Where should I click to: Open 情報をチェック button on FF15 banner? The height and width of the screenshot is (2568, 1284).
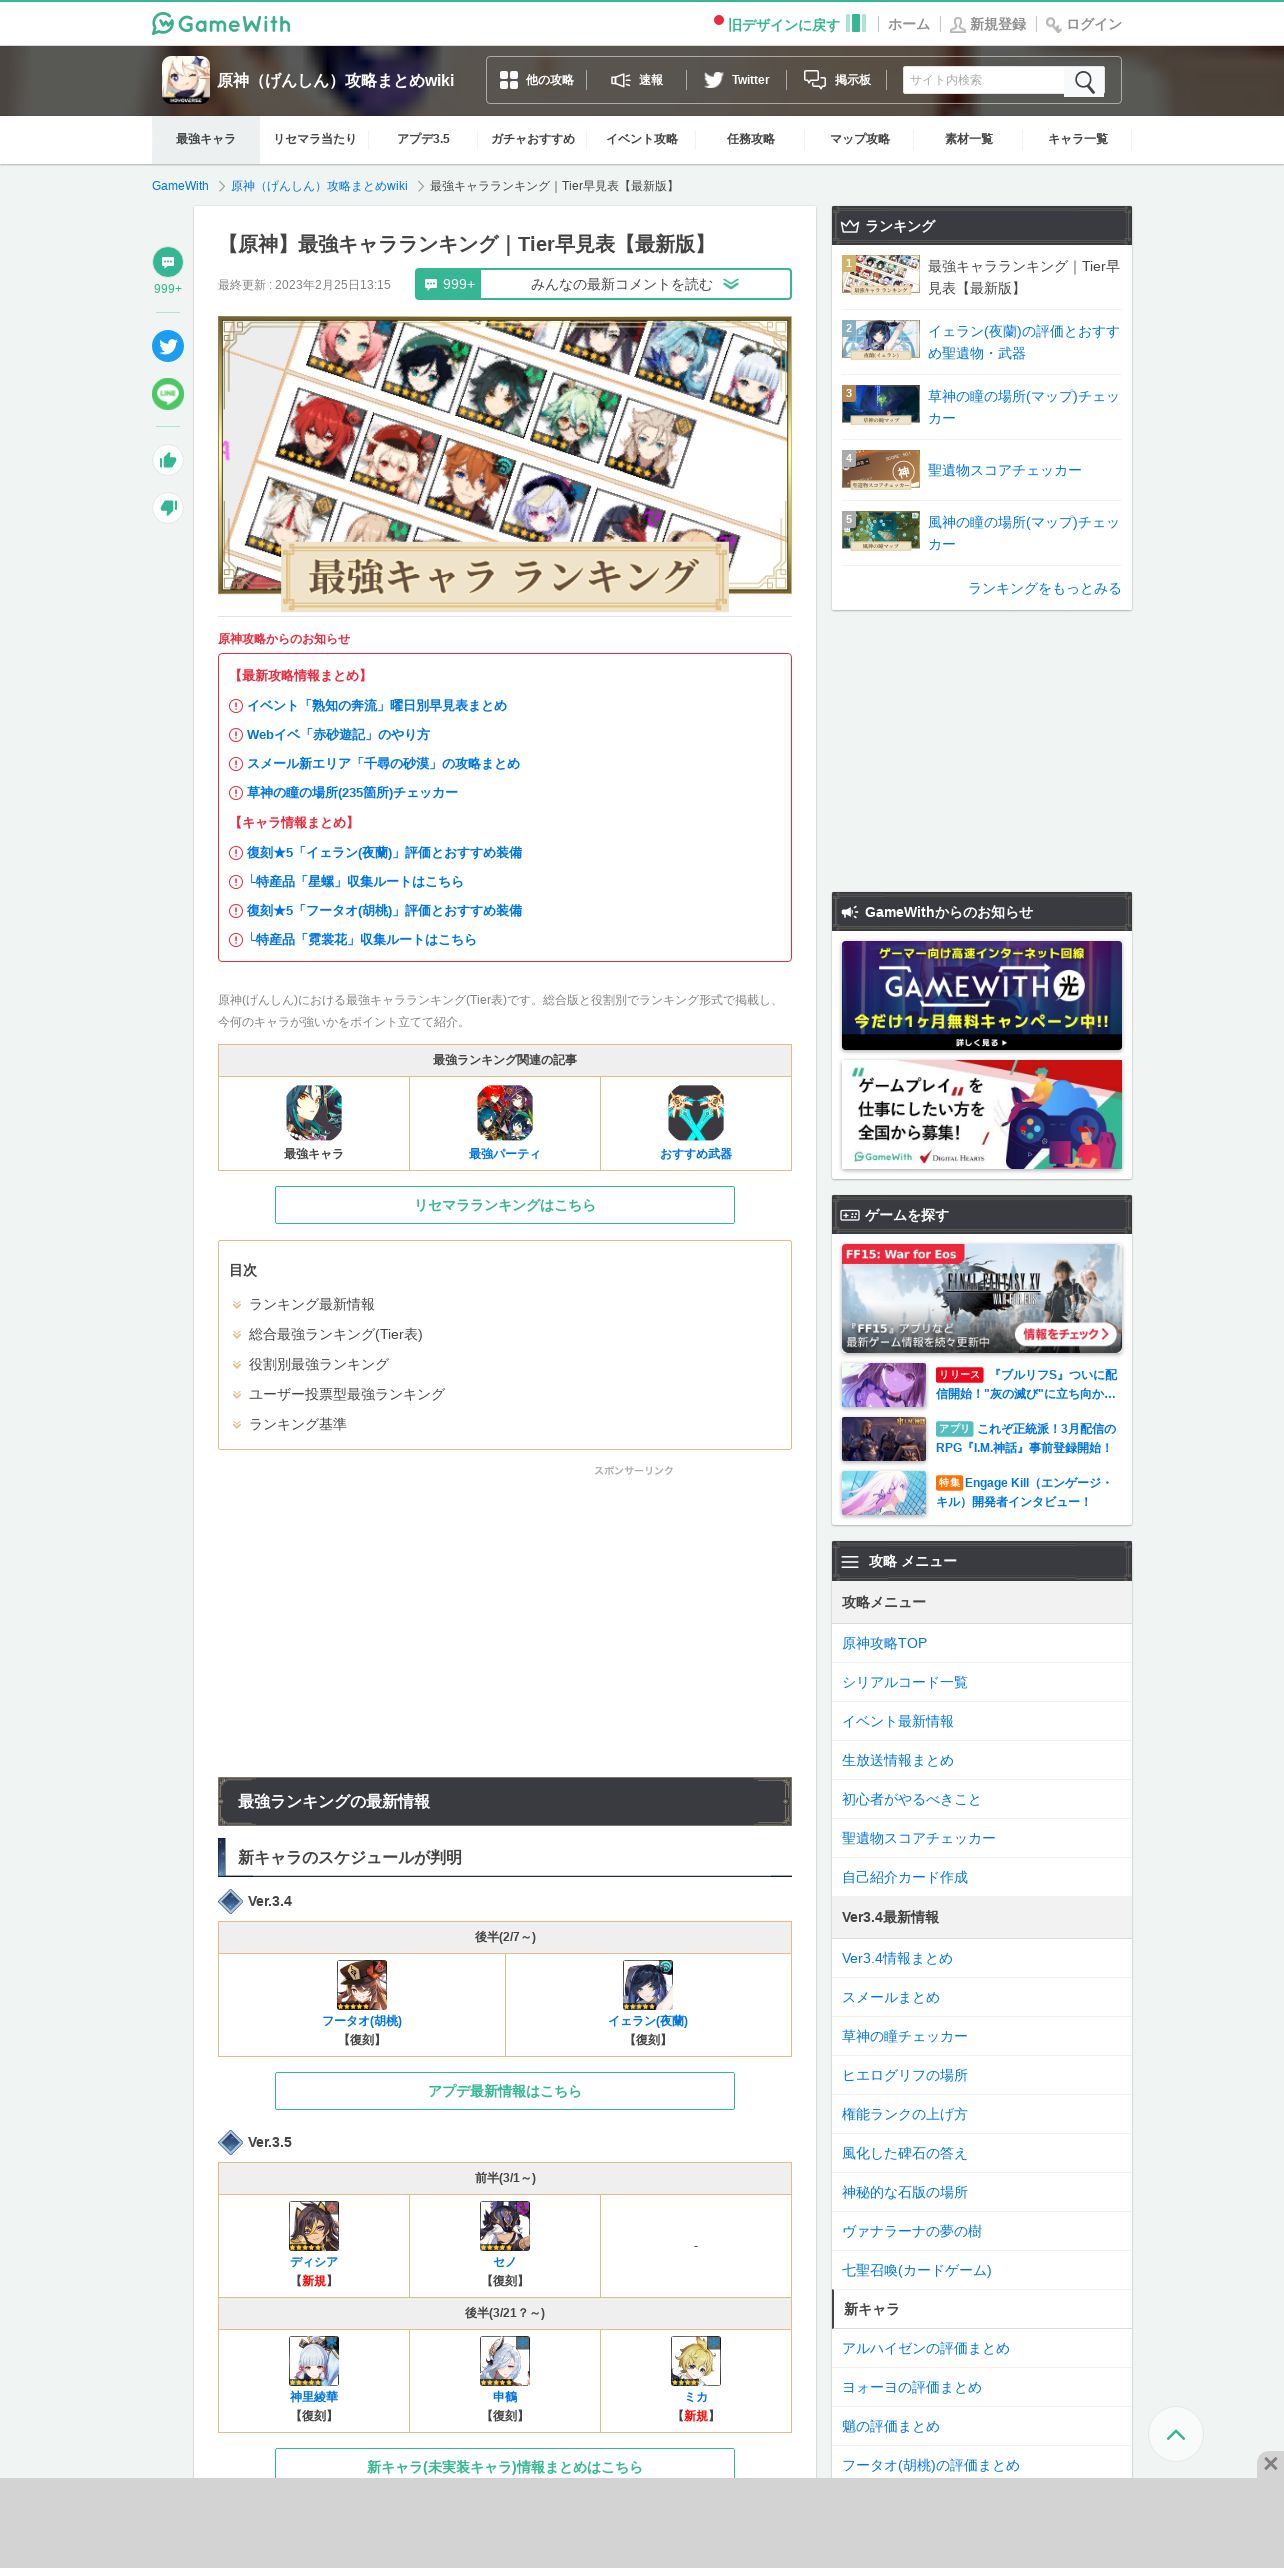(x=1066, y=1334)
